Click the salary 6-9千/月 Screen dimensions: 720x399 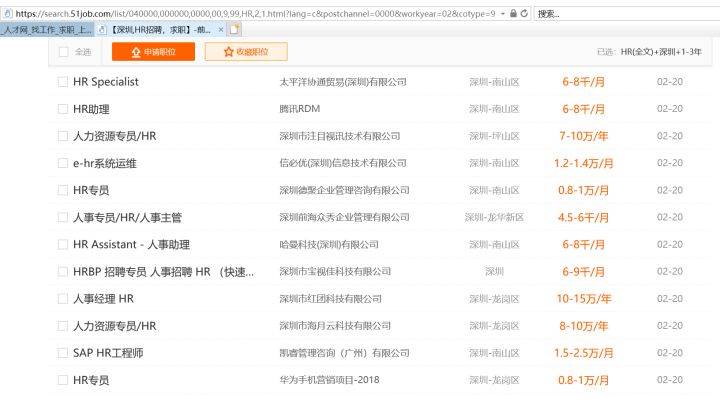click(x=584, y=272)
